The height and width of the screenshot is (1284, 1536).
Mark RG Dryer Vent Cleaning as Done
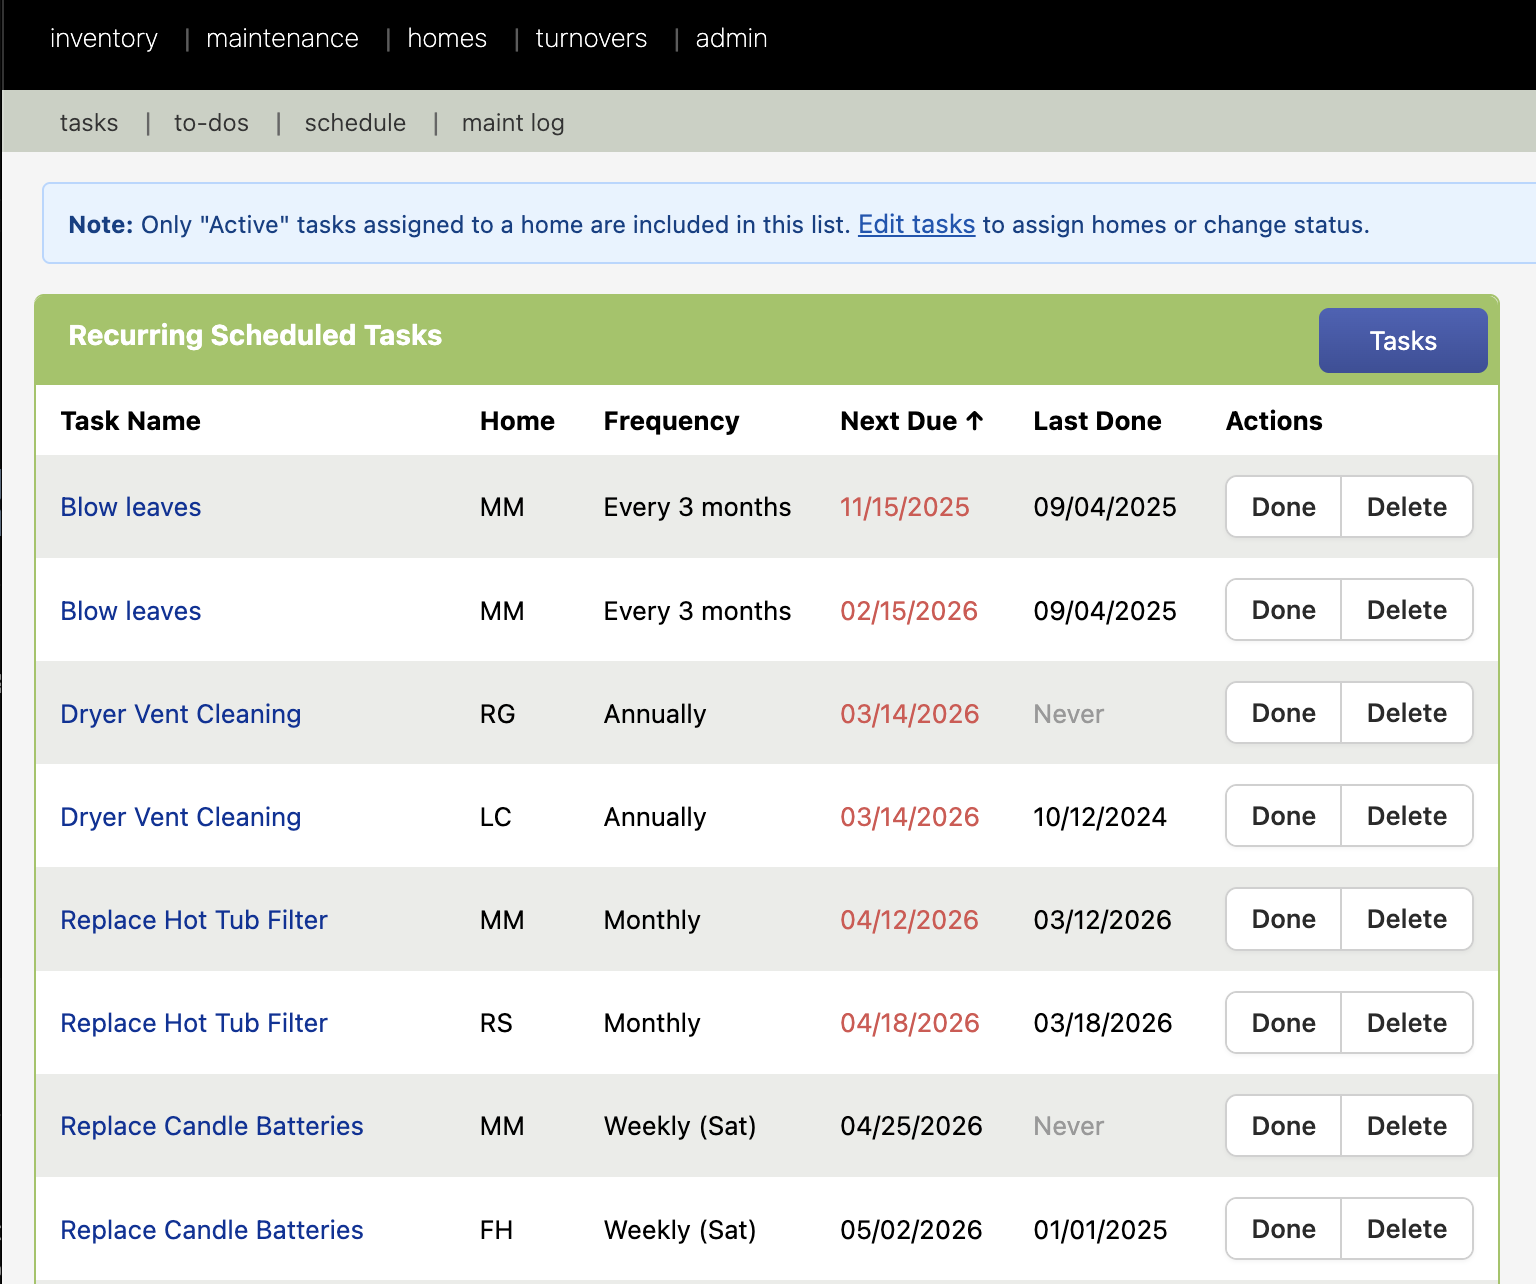(1283, 713)
